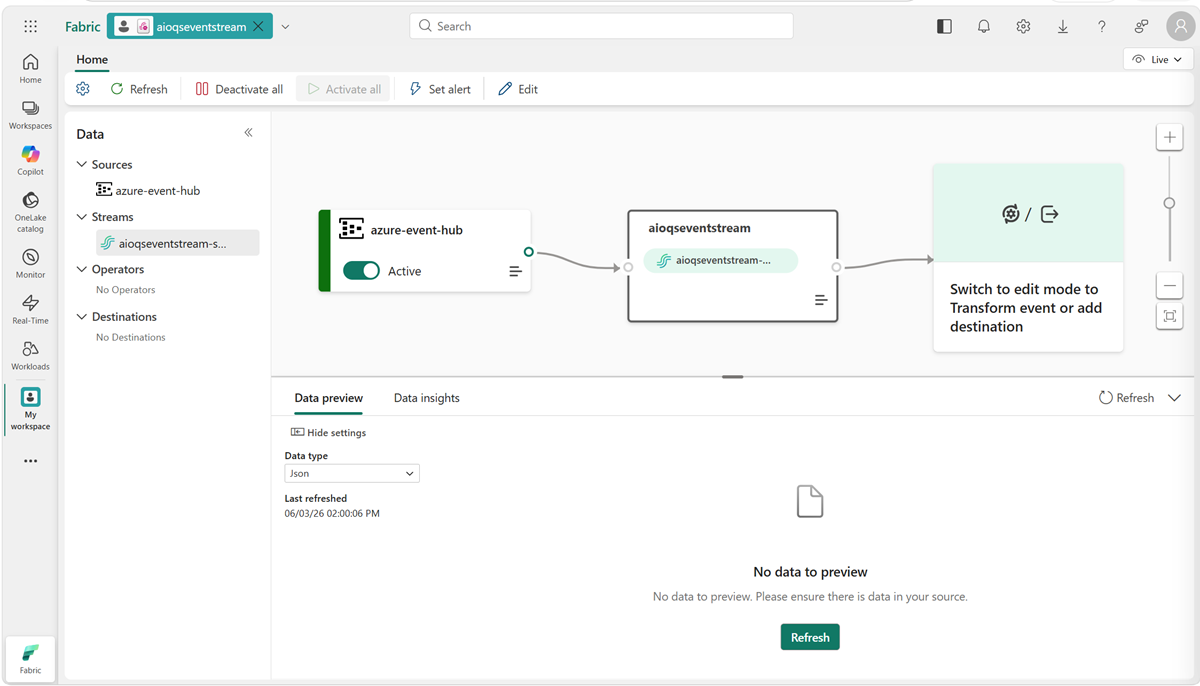The height and width of the screenshot is (686, 1200).
Task: Select the Home ribbon tab
Action: [92, 60]
